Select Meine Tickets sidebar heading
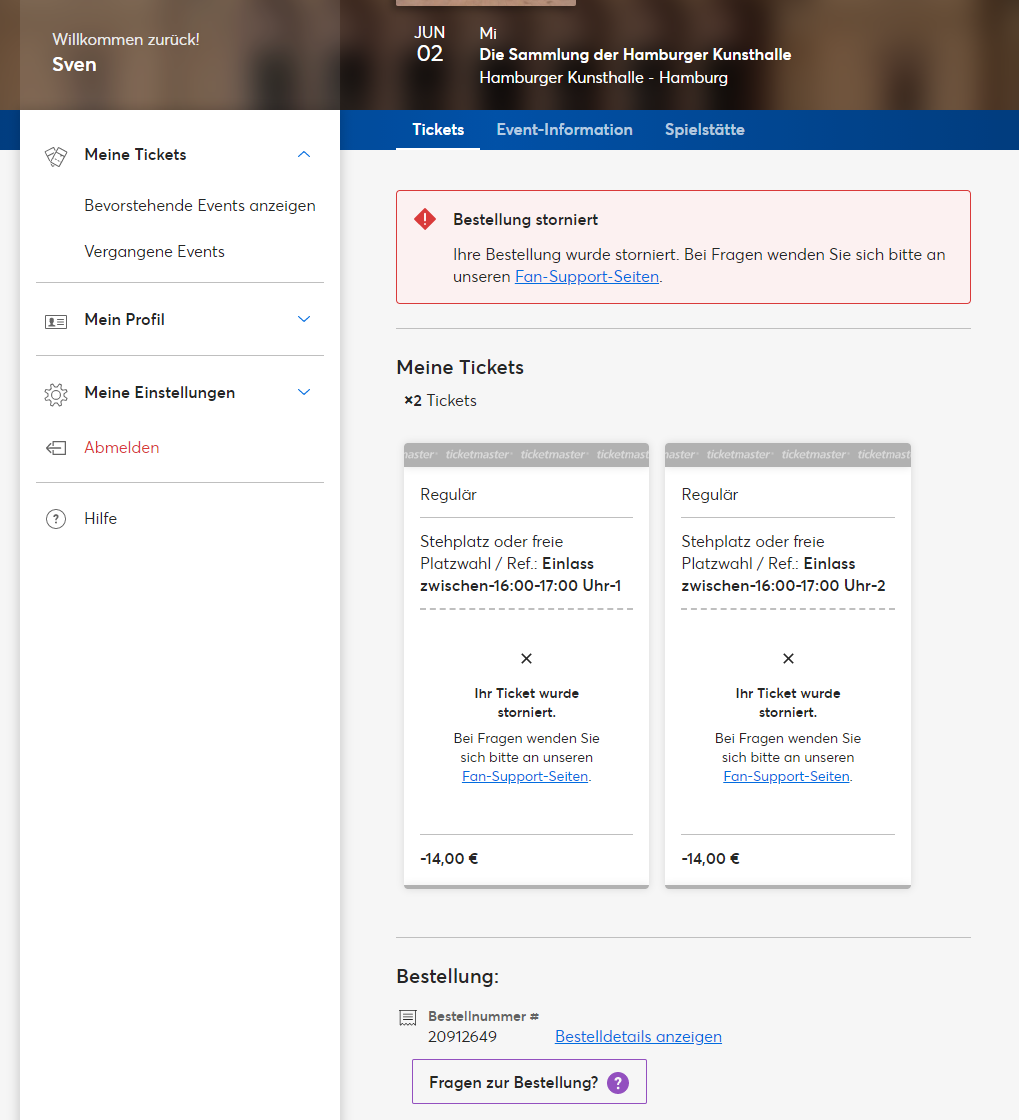Viewport: 1019px width, 1120px height. click(135, 154)
